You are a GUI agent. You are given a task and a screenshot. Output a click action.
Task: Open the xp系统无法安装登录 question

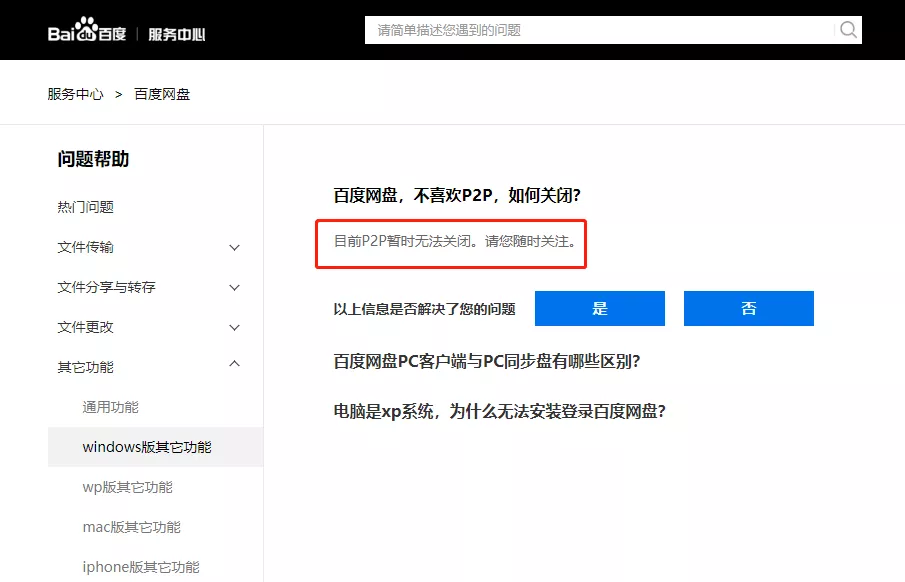pyautogui.click(x=499, y=410)
